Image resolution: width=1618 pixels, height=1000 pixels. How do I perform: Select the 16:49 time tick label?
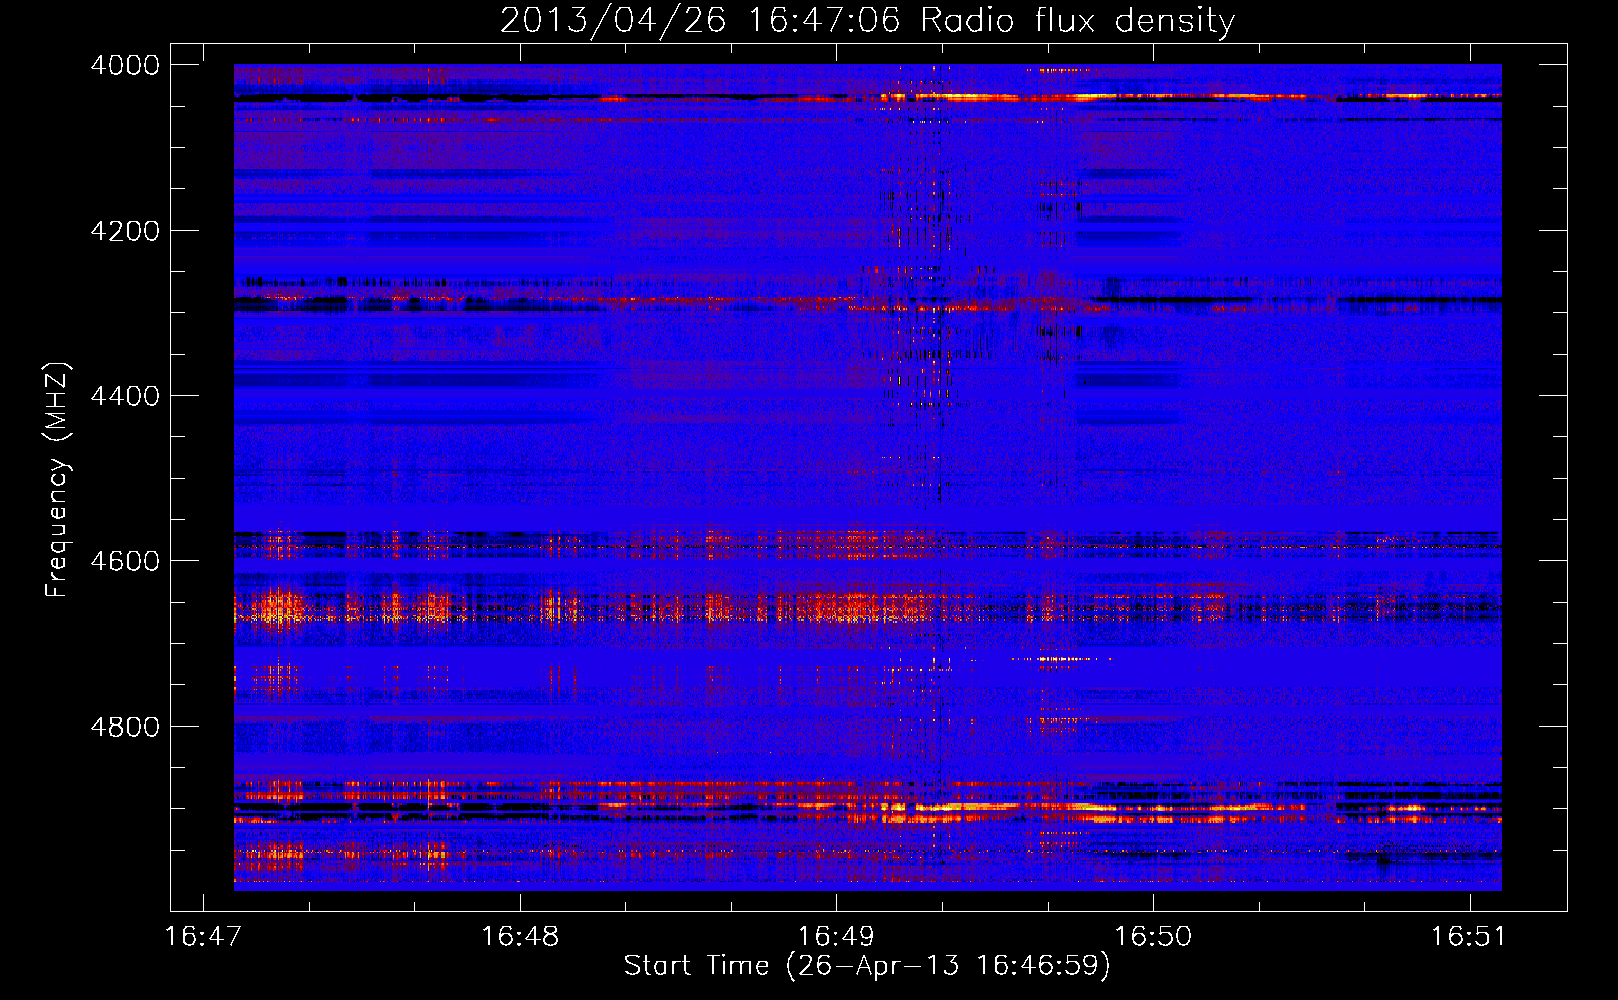tap(836, 936)
